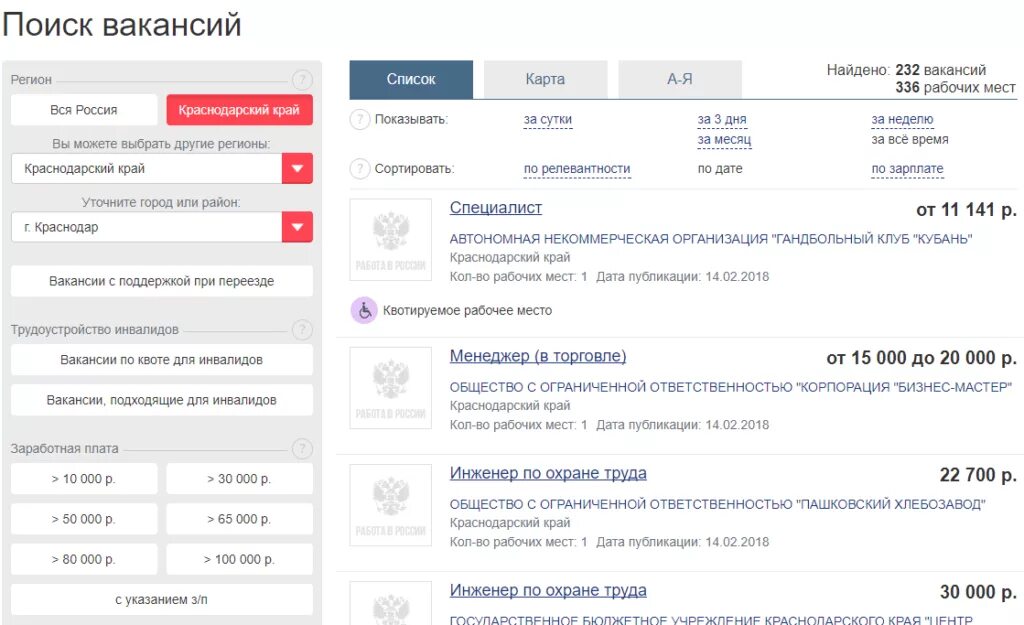Screen dimensions: 1024x625
Task: Toggle salary filter > 30 000 р.
Action: (239, 479)
